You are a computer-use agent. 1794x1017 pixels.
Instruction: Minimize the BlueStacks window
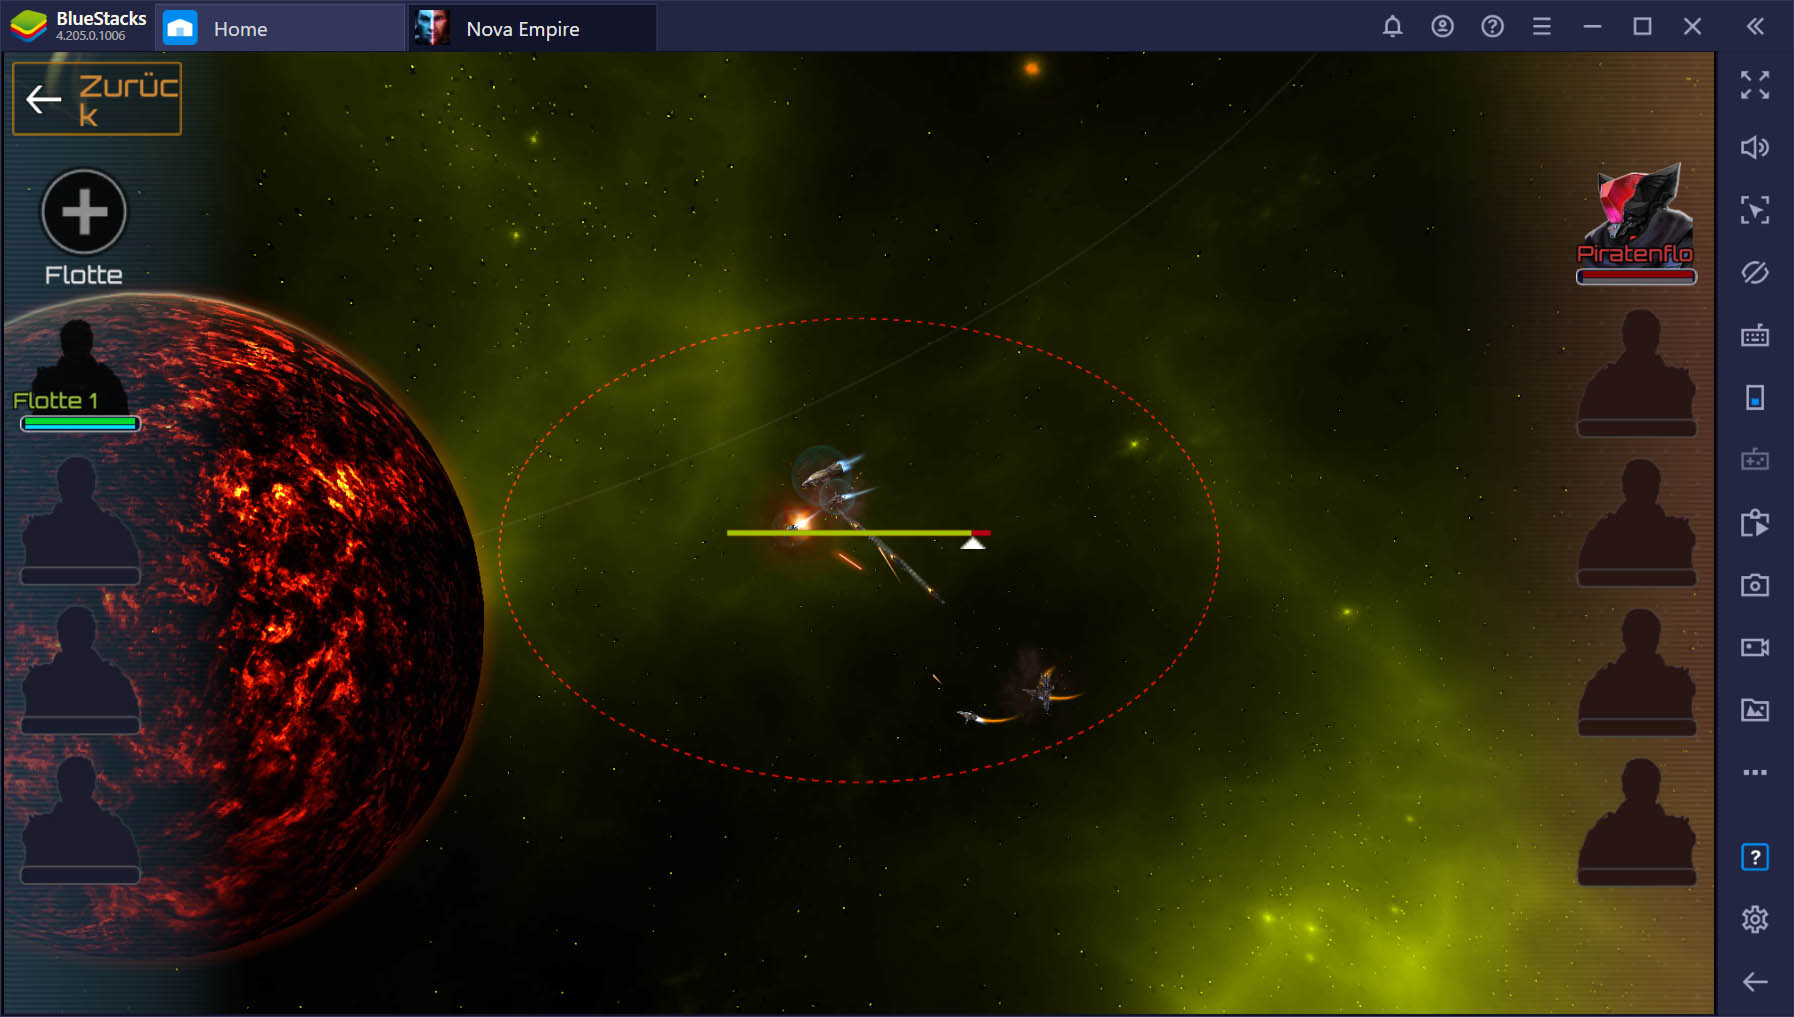[x=1592, y=27]
